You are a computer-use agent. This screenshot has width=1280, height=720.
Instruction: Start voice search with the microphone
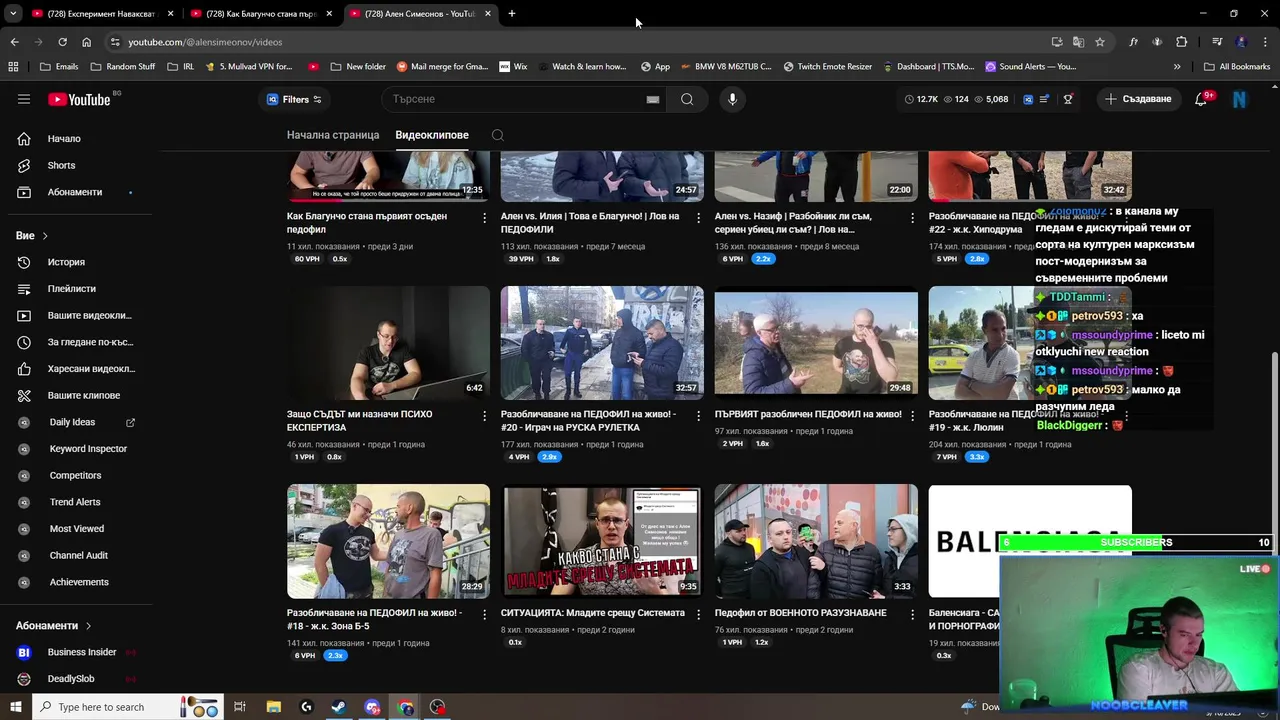732,99
